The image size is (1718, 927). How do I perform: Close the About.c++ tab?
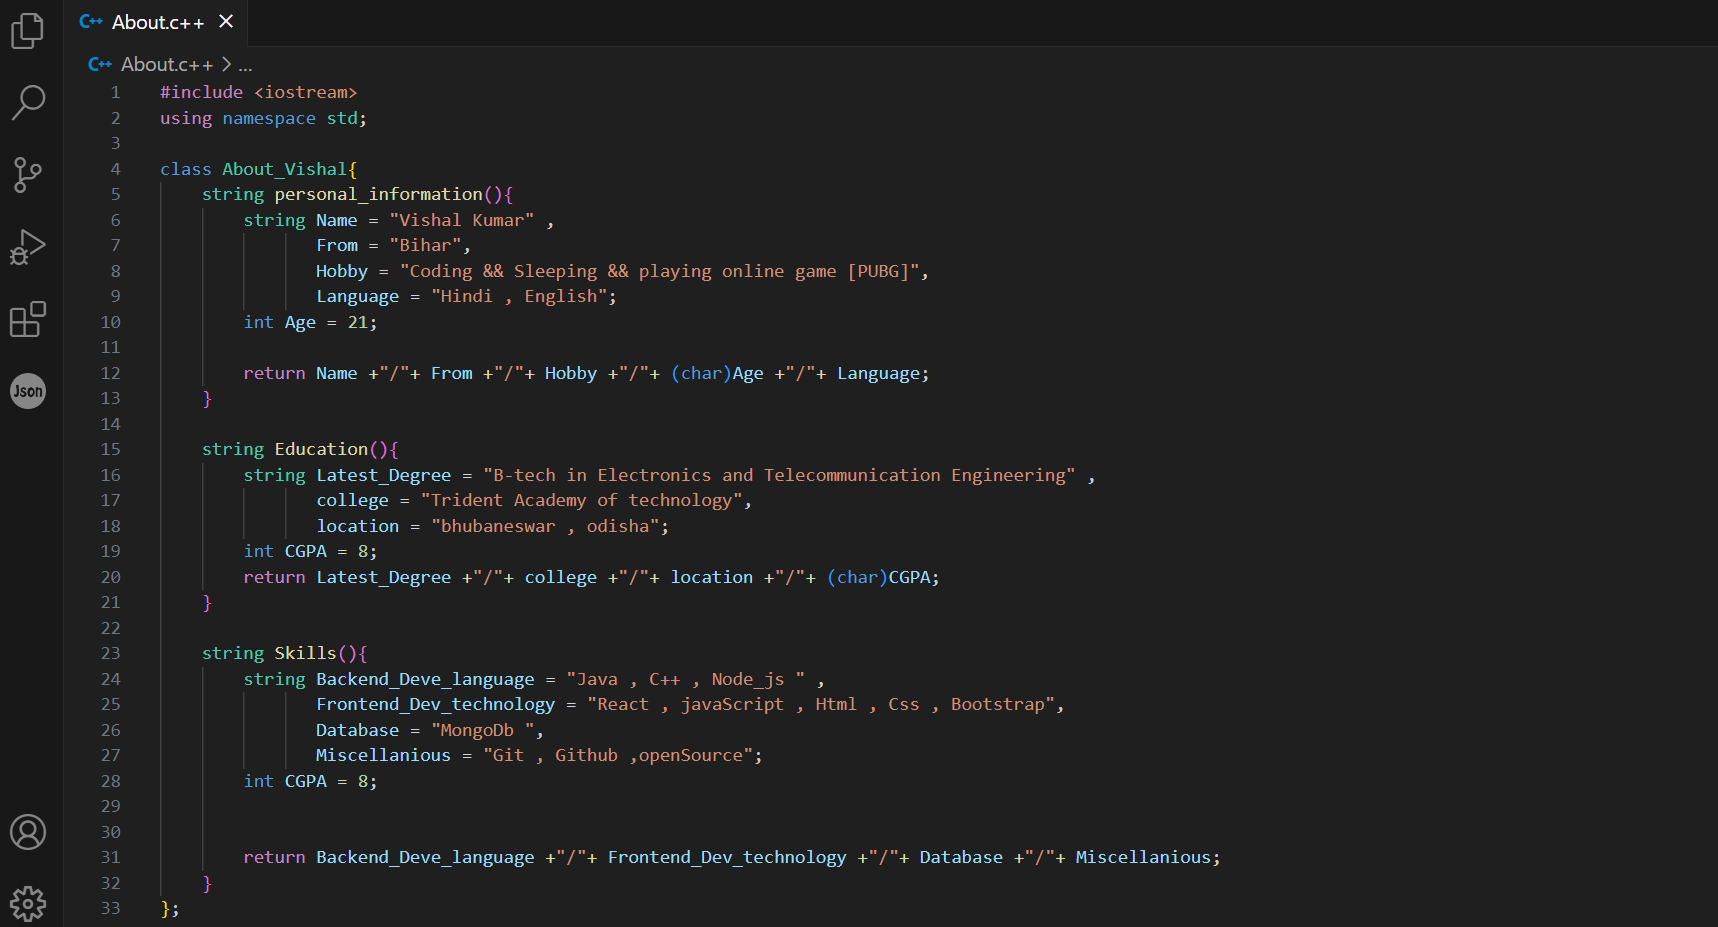pyautogui.click(x=226, y=22)
